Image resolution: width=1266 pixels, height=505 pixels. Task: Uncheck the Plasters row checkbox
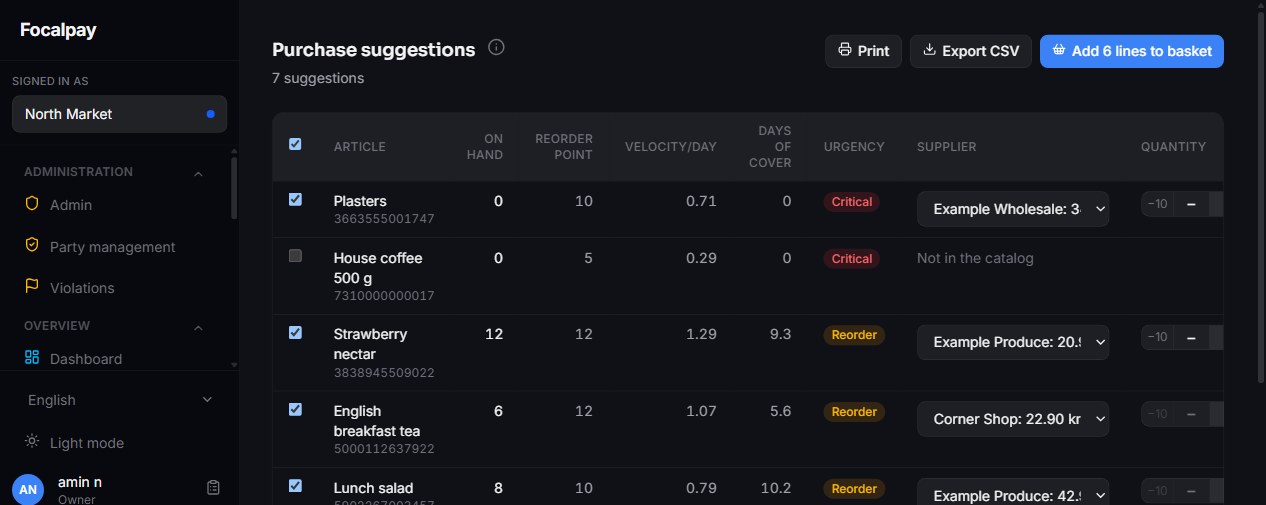pyautogui.click(x=295, y=199)
